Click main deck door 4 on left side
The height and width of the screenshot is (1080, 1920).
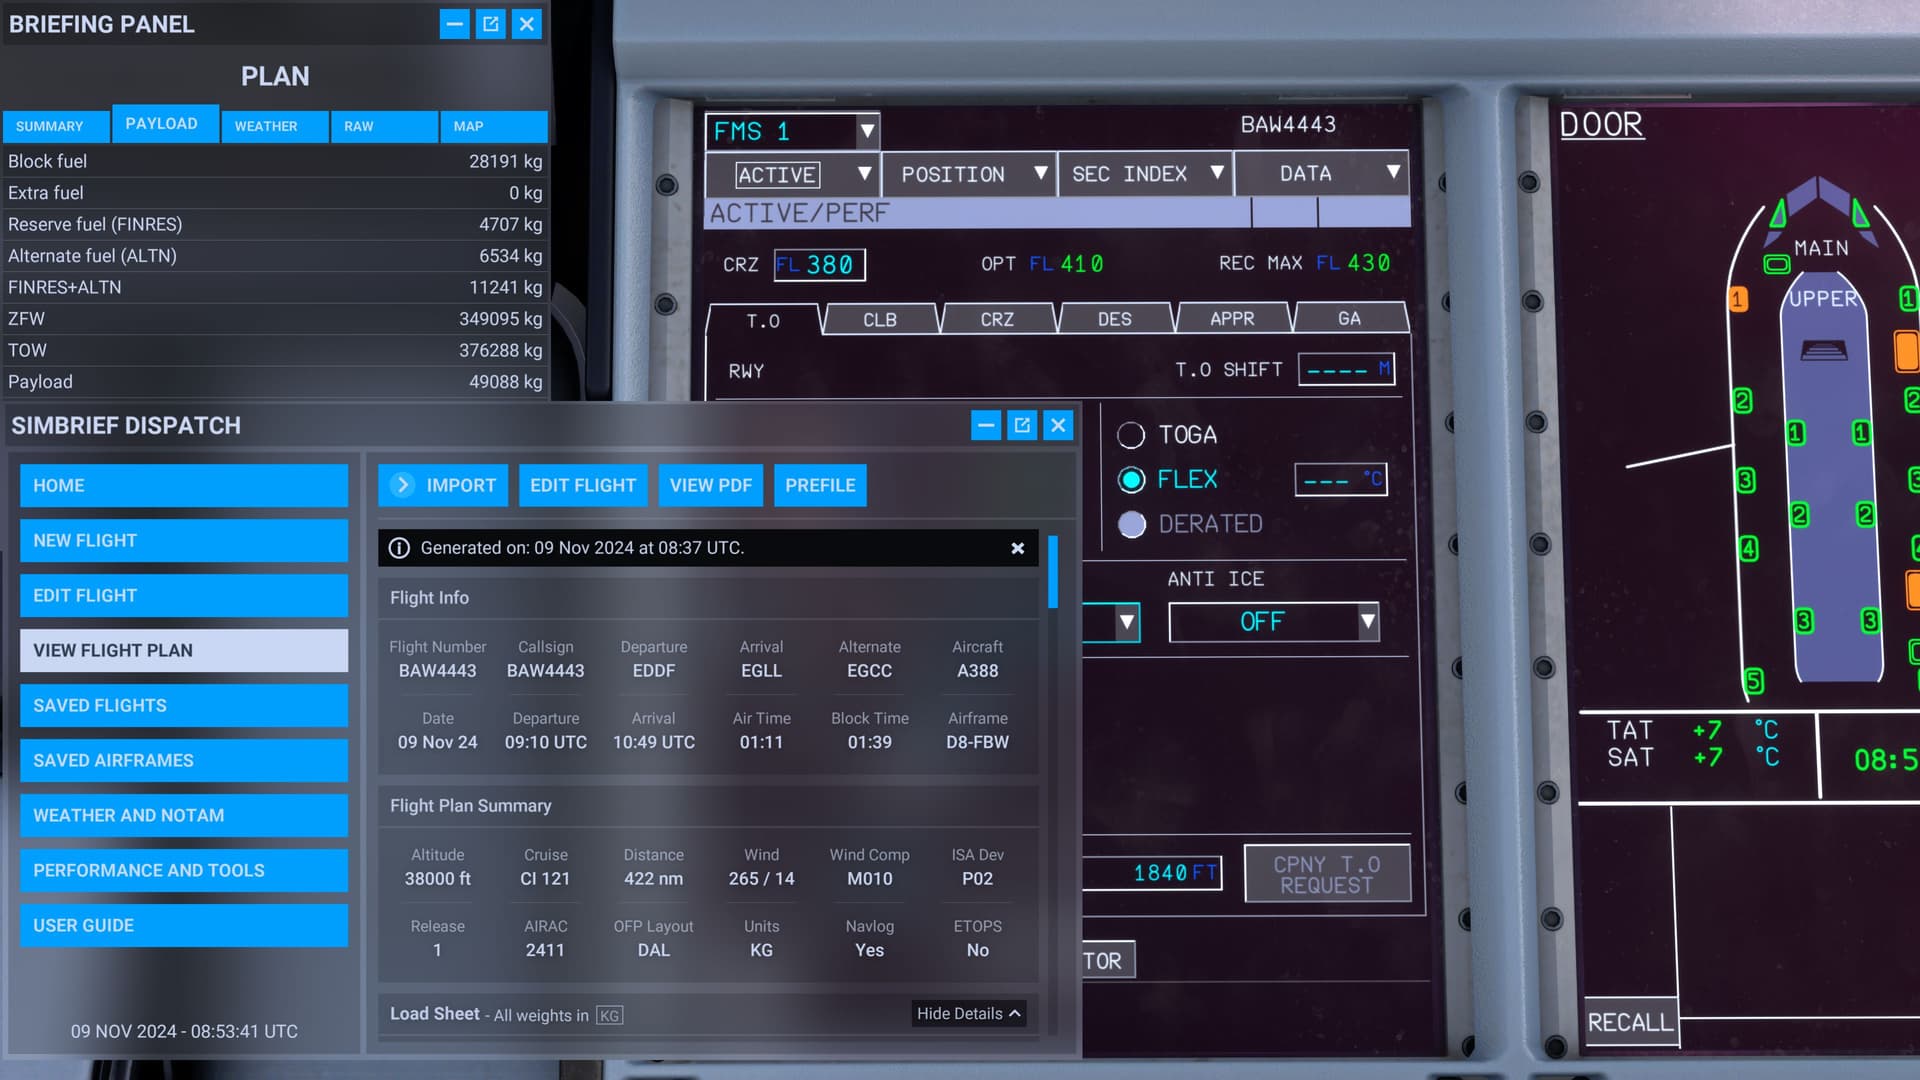click(x=1748, y=548)
